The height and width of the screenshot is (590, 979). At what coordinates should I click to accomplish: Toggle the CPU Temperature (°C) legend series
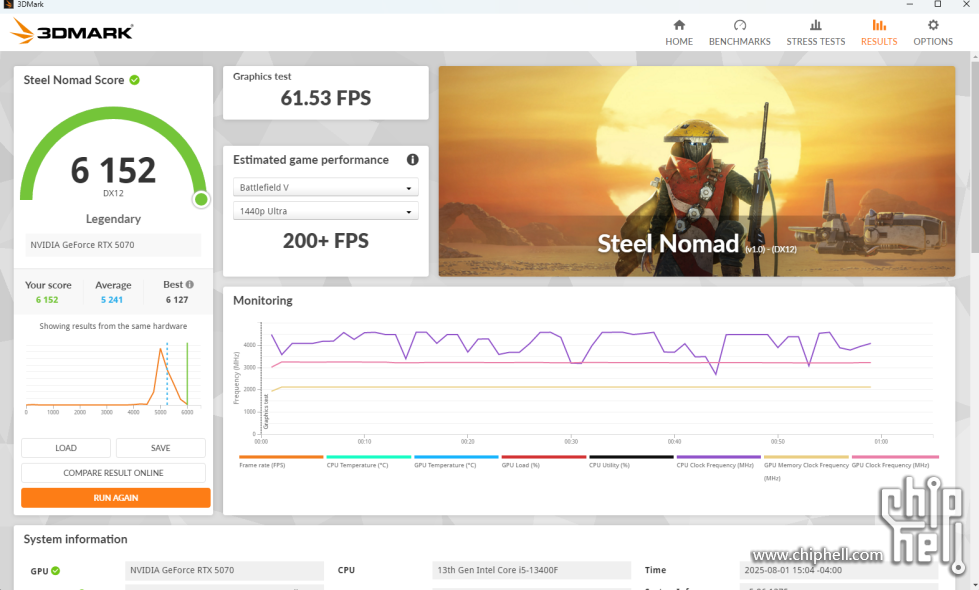coord(368,461)
